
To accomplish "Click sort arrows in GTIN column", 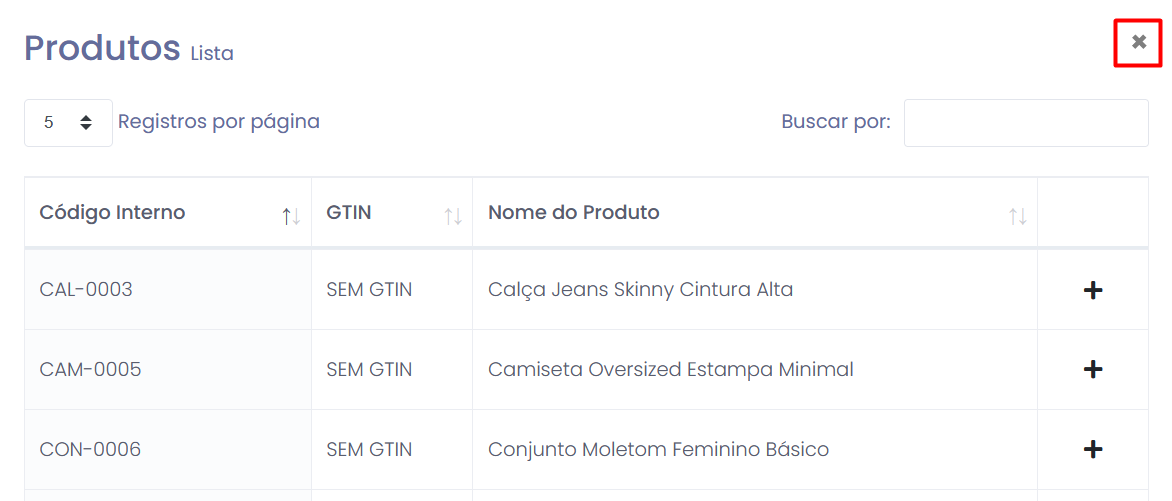I will [x=453, y=216].
